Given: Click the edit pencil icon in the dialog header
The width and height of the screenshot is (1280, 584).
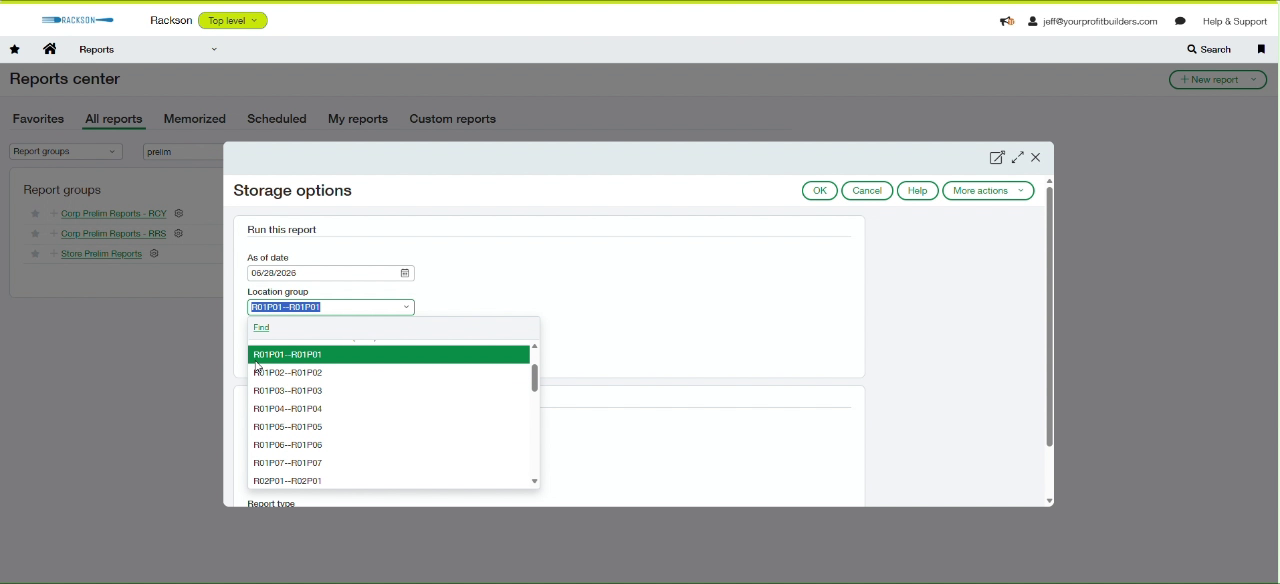Looking at the screenshot, I should coord(997,158).
